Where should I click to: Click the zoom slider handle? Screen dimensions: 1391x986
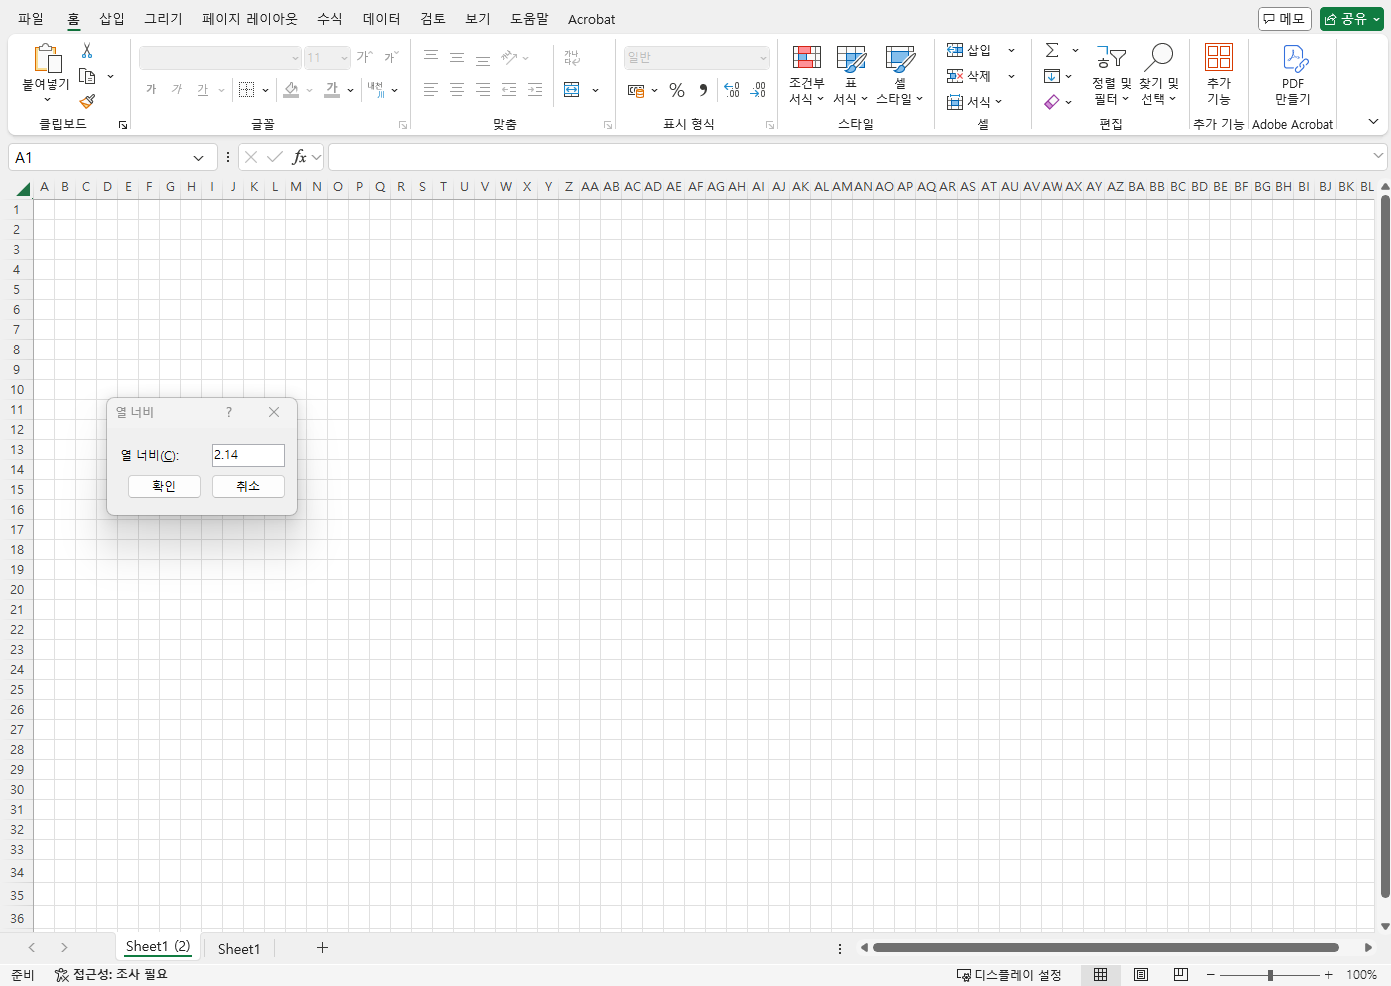(x=1270, y=975)
